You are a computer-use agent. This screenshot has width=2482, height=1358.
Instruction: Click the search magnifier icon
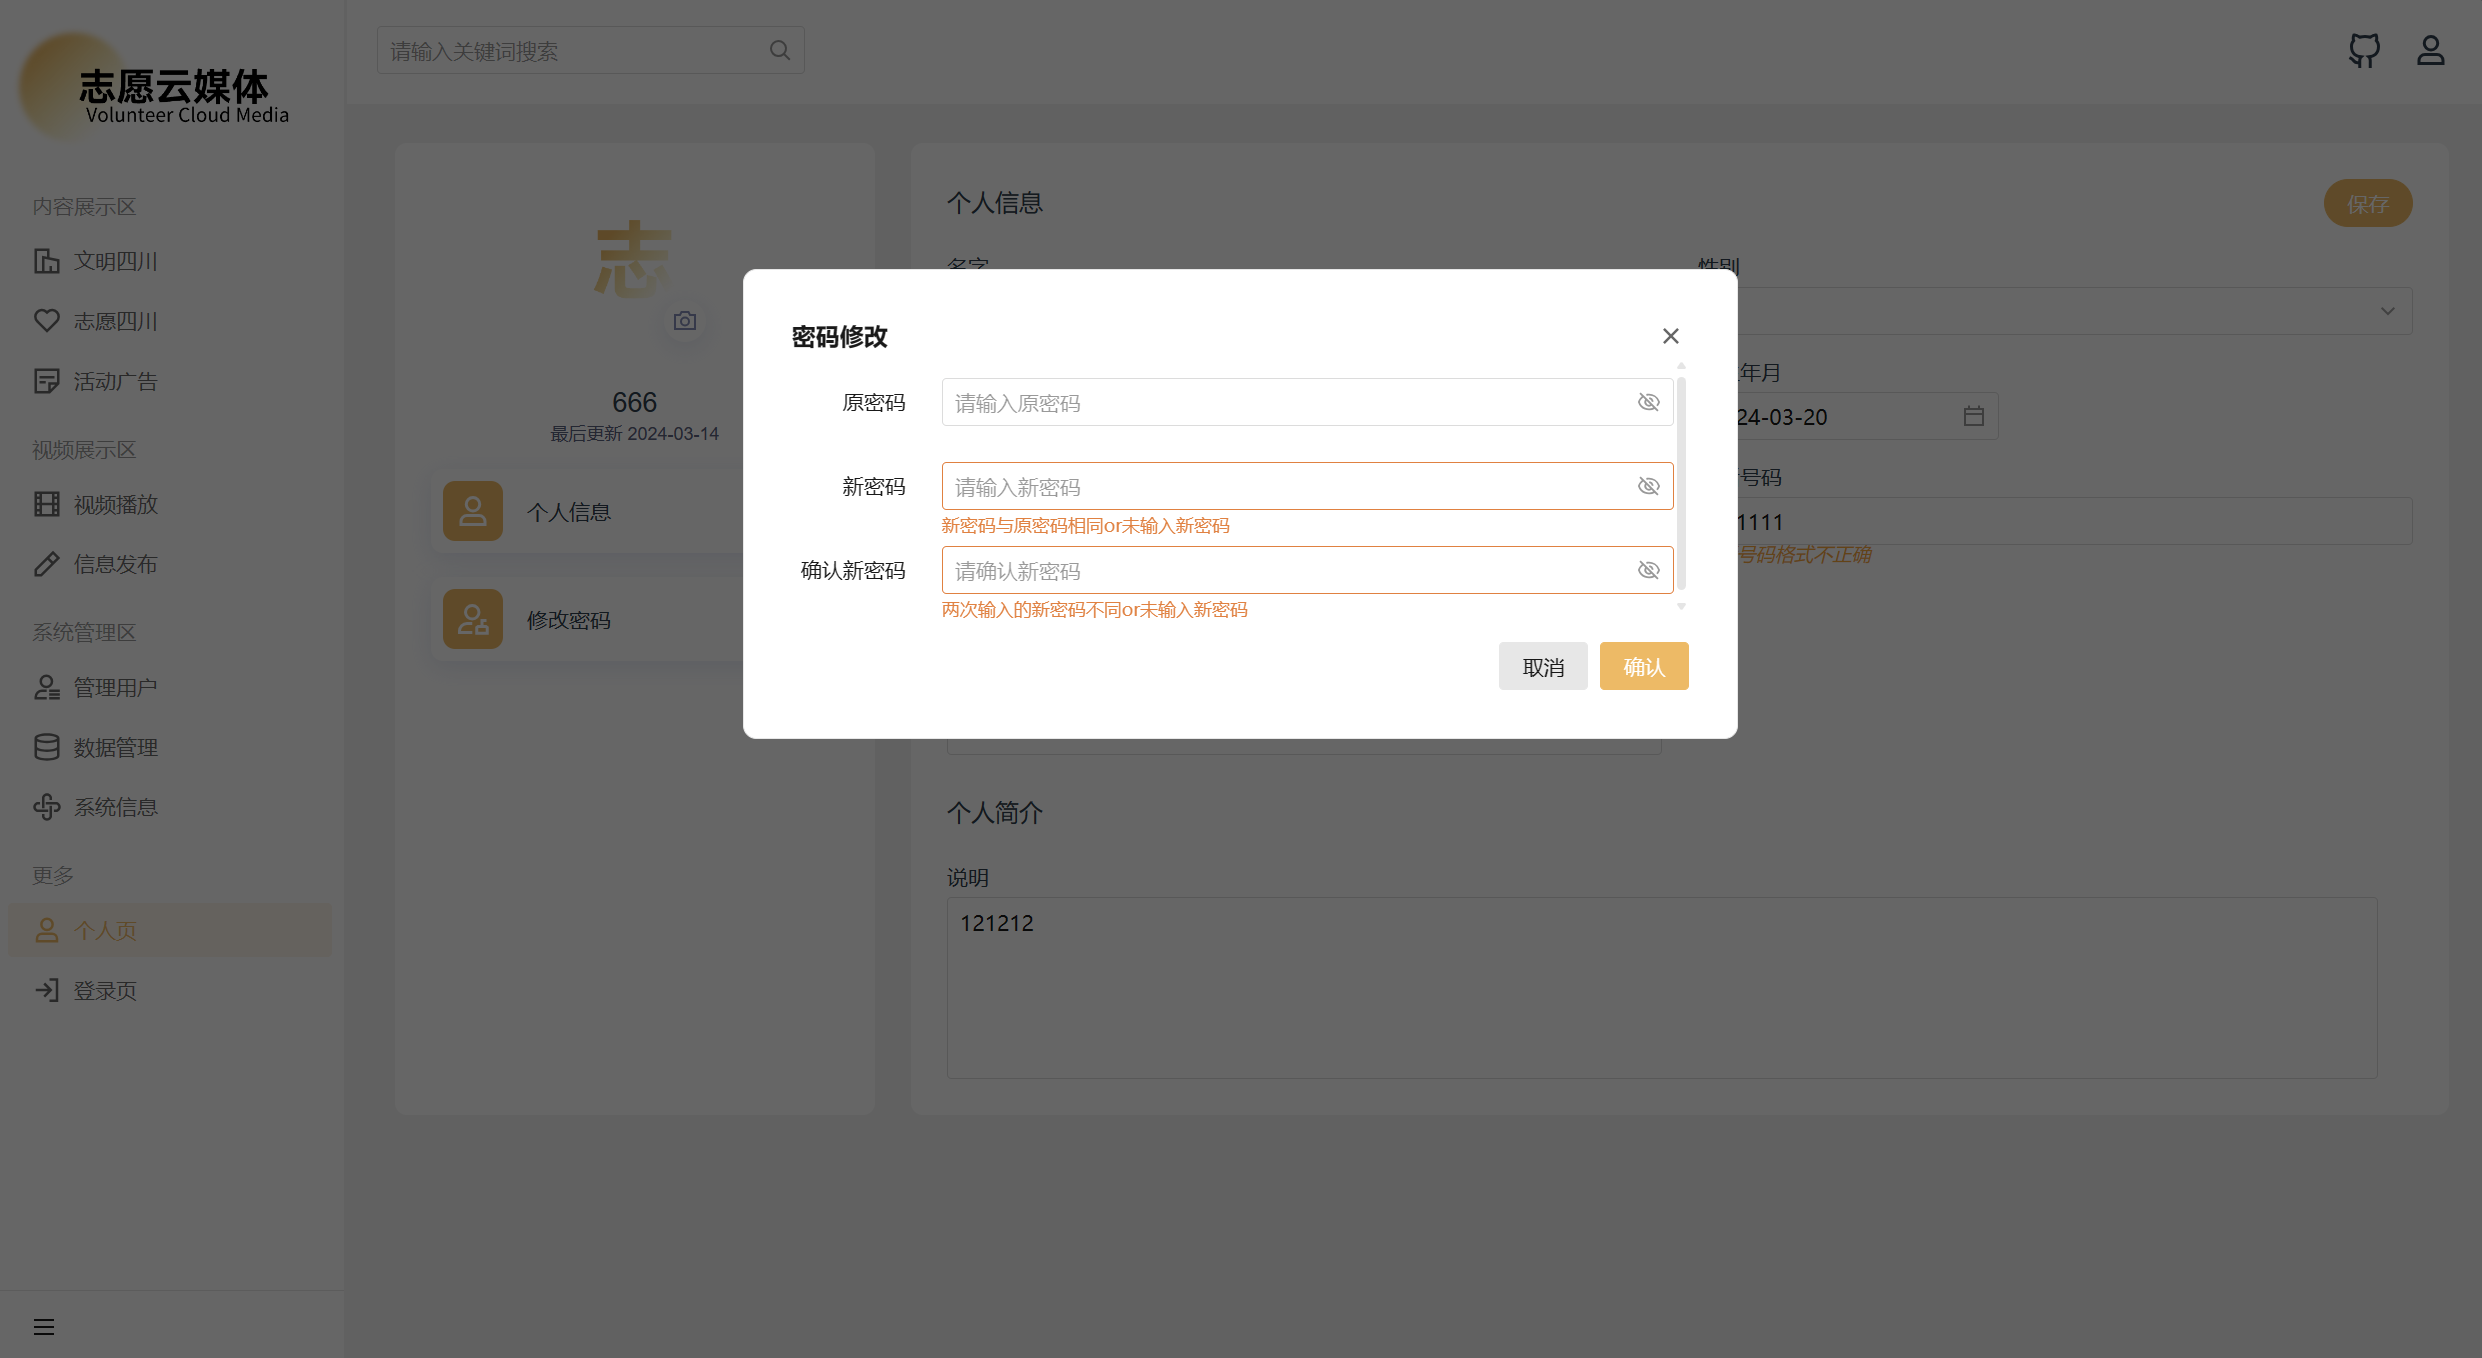coord(780,50)
